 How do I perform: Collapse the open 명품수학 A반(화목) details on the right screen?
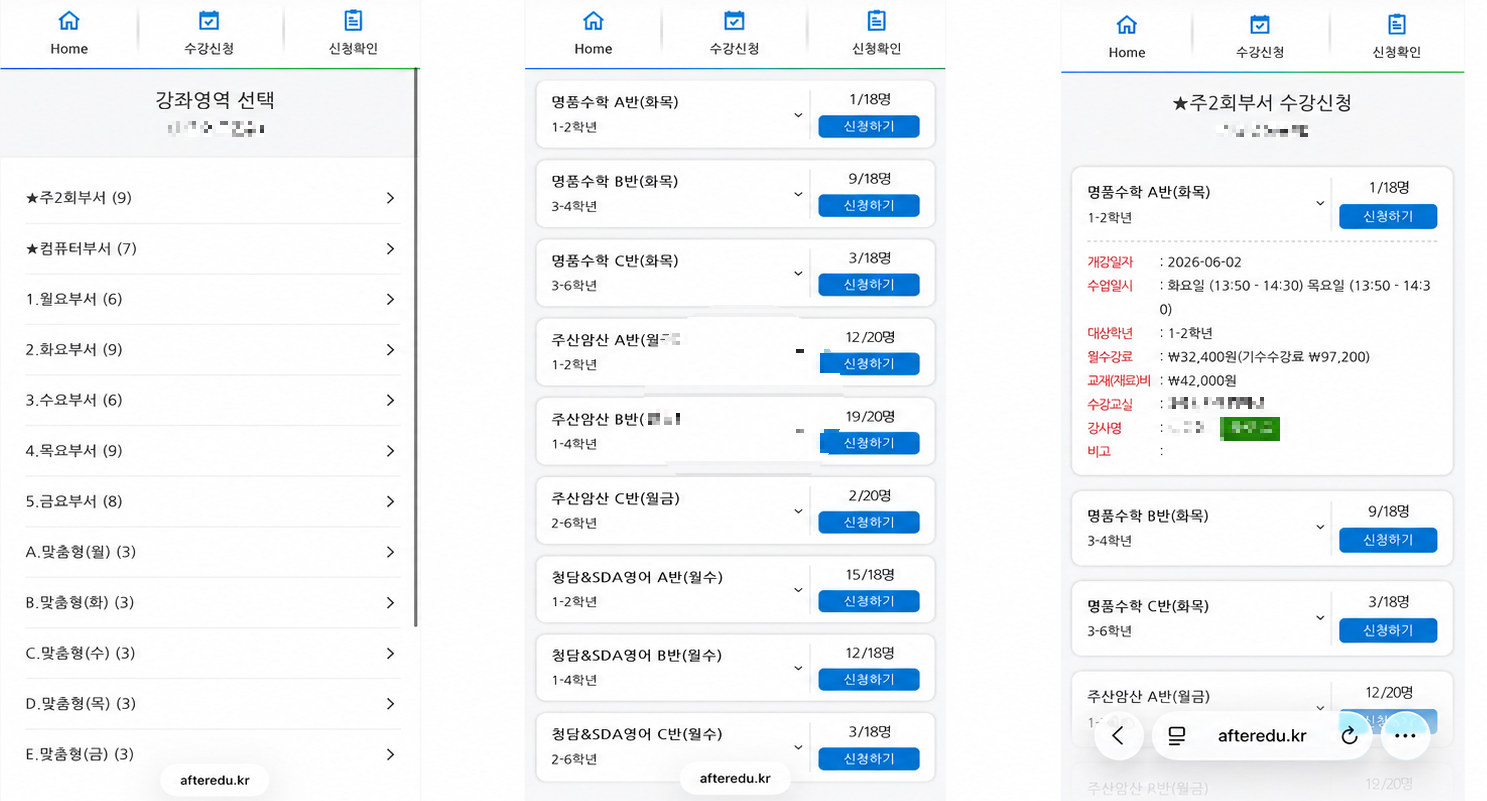[1320, 203]
